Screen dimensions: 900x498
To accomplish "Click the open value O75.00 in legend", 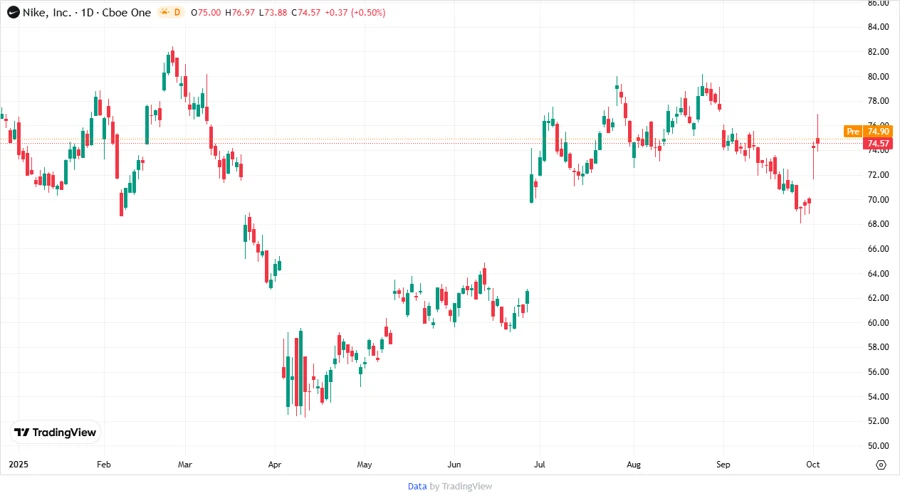I will 207,12.
